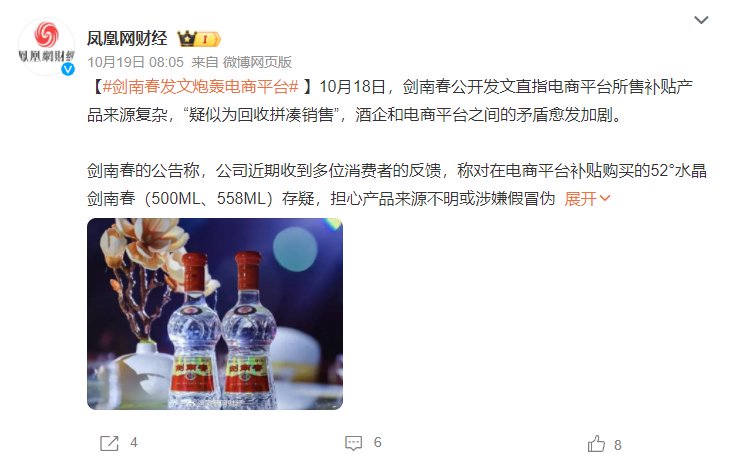Screen dimensions: 729x464
Task: Open the 凤凰网财经 account name
Action: pyautogui.click(x=127, y=38)
